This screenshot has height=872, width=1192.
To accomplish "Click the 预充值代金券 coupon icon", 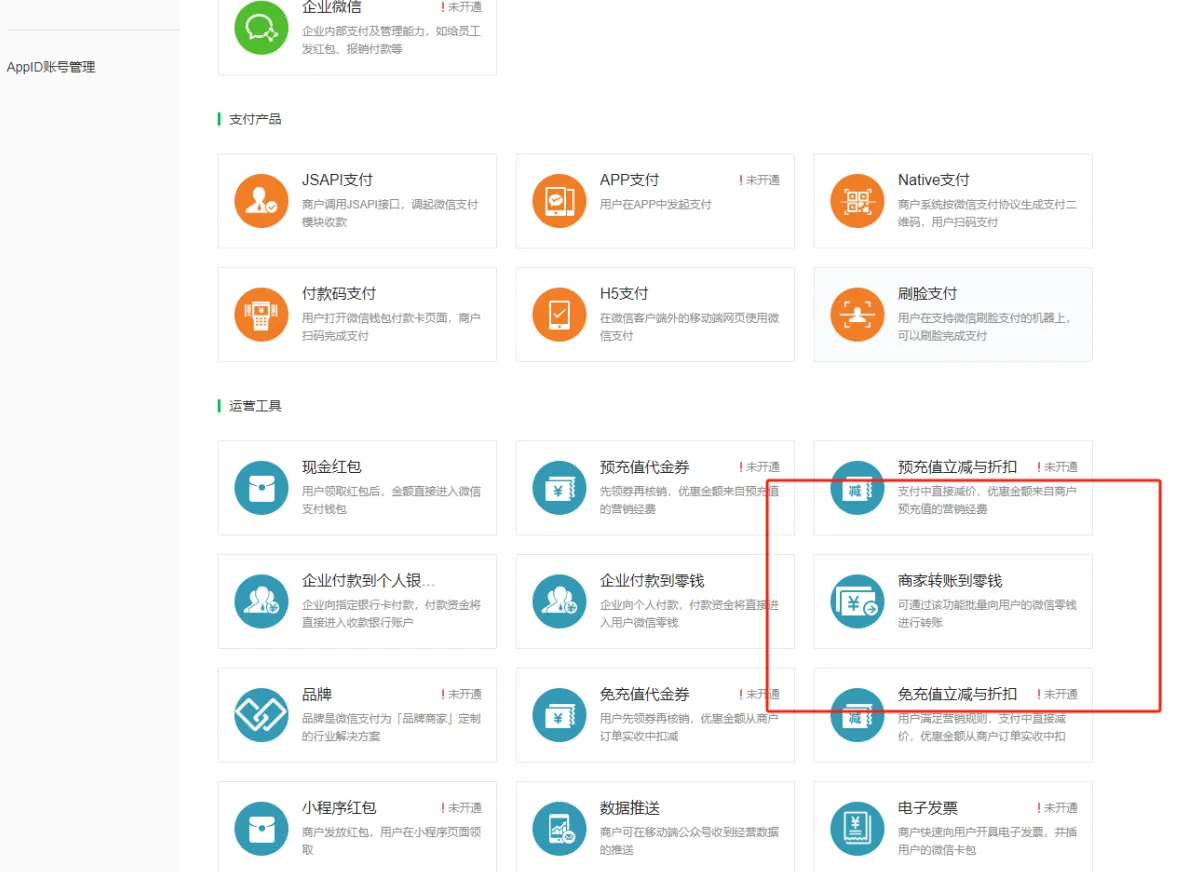I will click(x=559, y=488).
